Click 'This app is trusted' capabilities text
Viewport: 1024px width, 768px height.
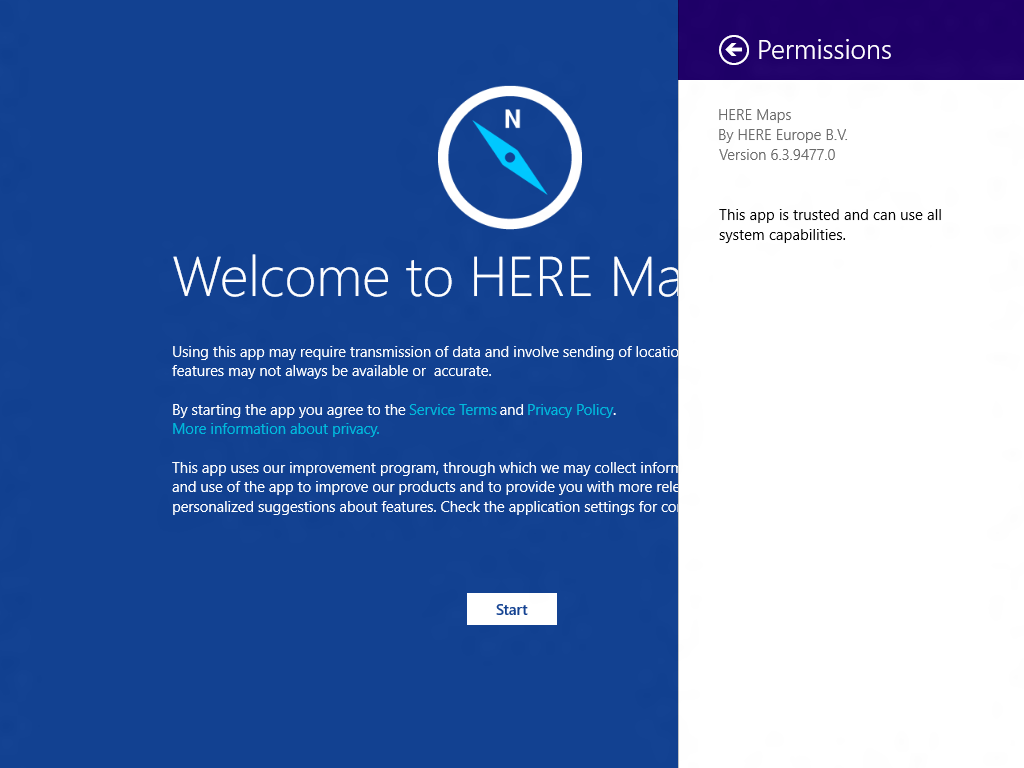[x=830, y=225]
